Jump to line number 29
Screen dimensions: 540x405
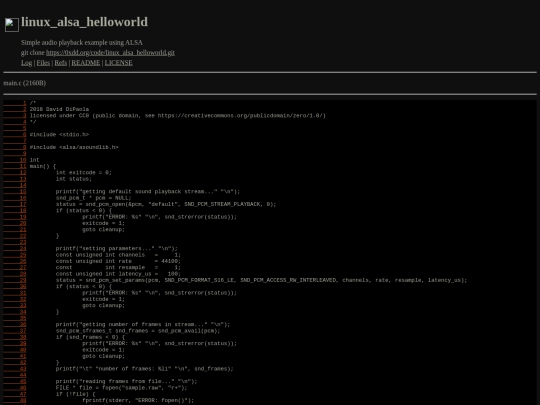[x=15, y=280]
